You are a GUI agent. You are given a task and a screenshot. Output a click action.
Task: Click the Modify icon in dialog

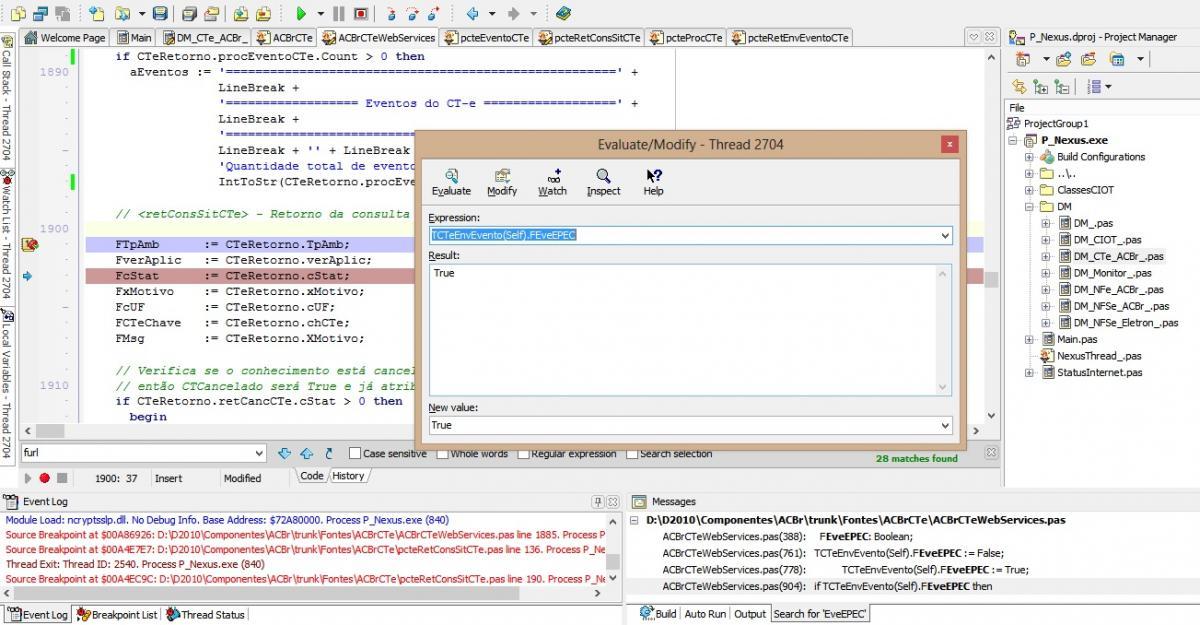pyautogui.click(x=502, y=182)
